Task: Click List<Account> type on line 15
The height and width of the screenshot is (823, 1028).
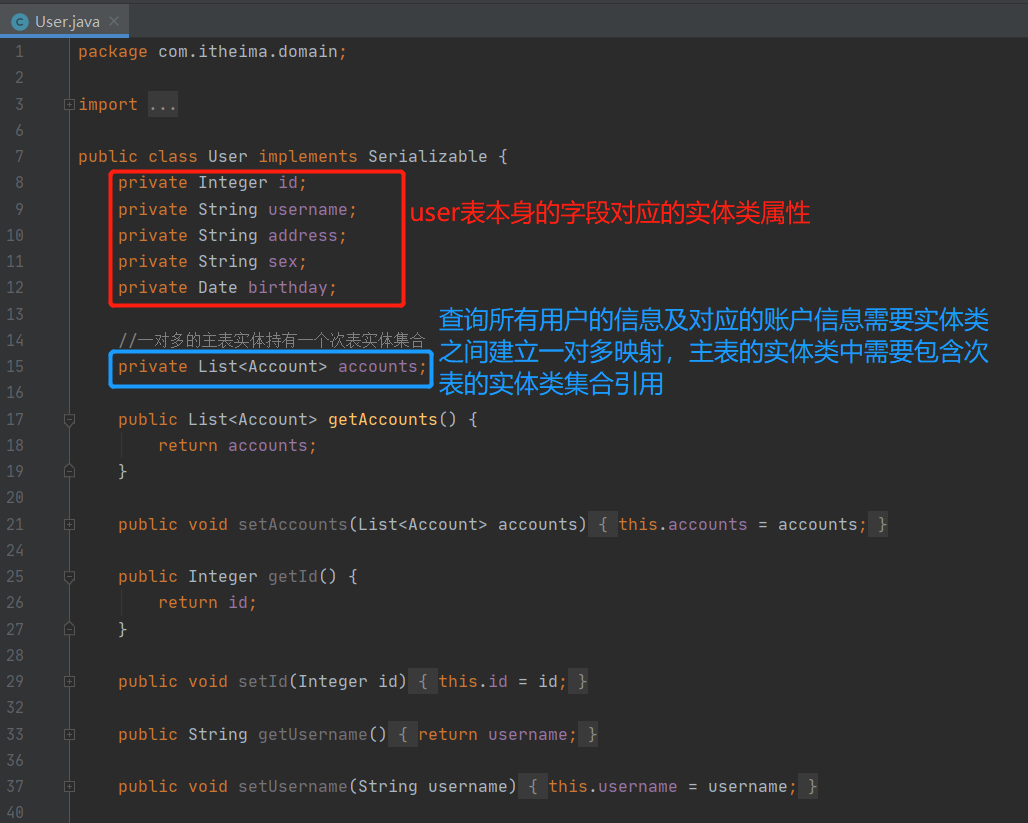Action: point(262,367)
